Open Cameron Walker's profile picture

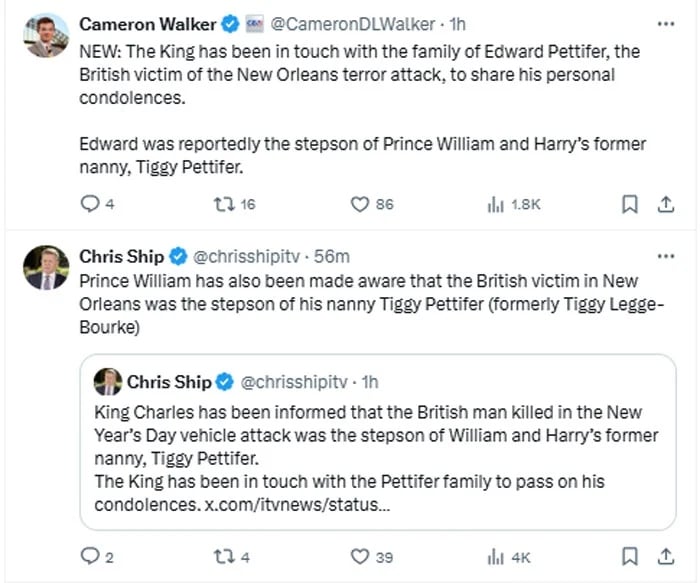click(x=46, y=35)
